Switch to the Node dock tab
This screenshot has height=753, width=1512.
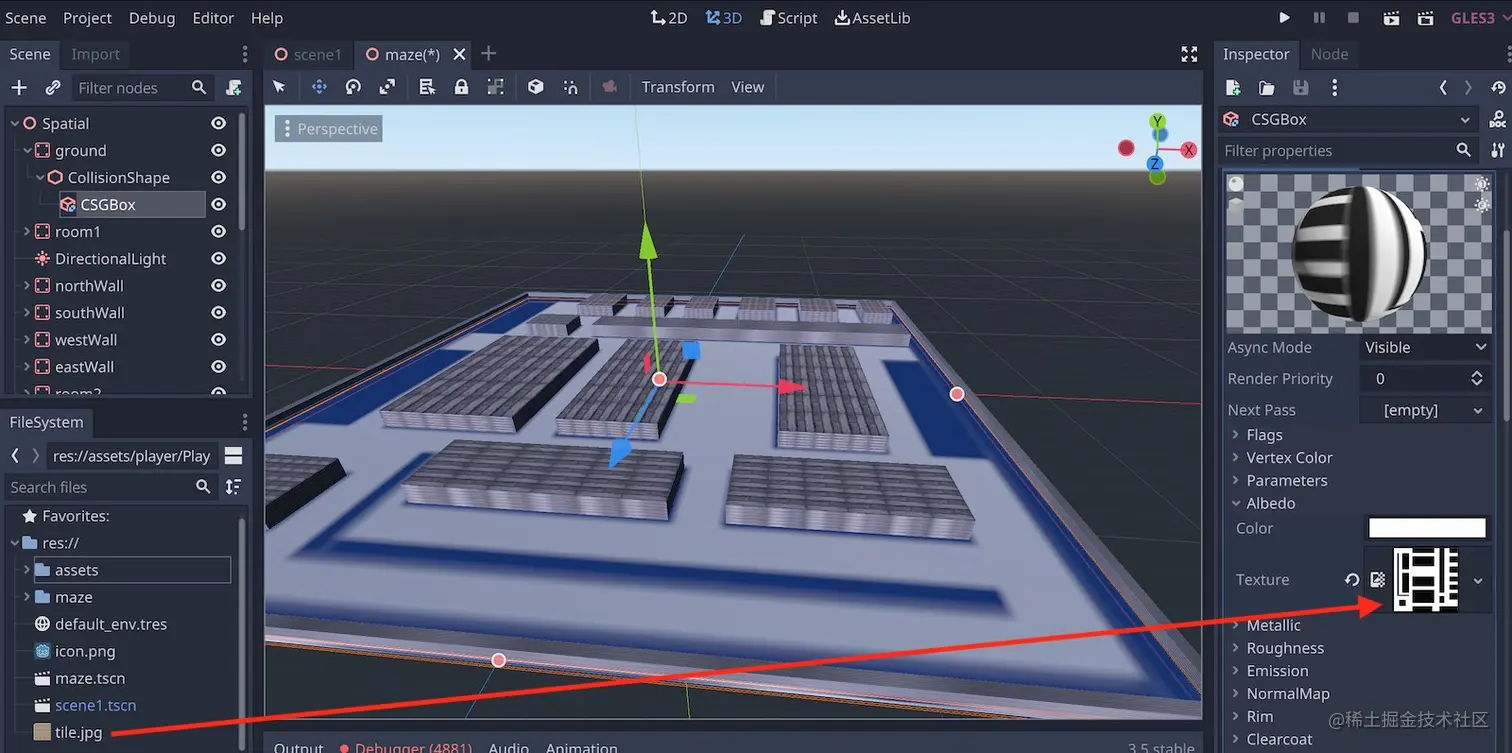tap(1329, 54)
